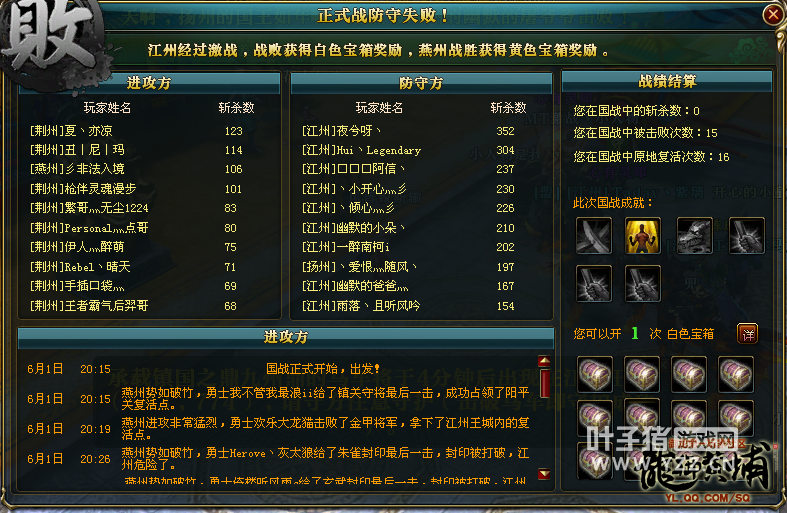Open first treasure chest in top row
Screen dimensions: 787x513
(x=595, y=374)
